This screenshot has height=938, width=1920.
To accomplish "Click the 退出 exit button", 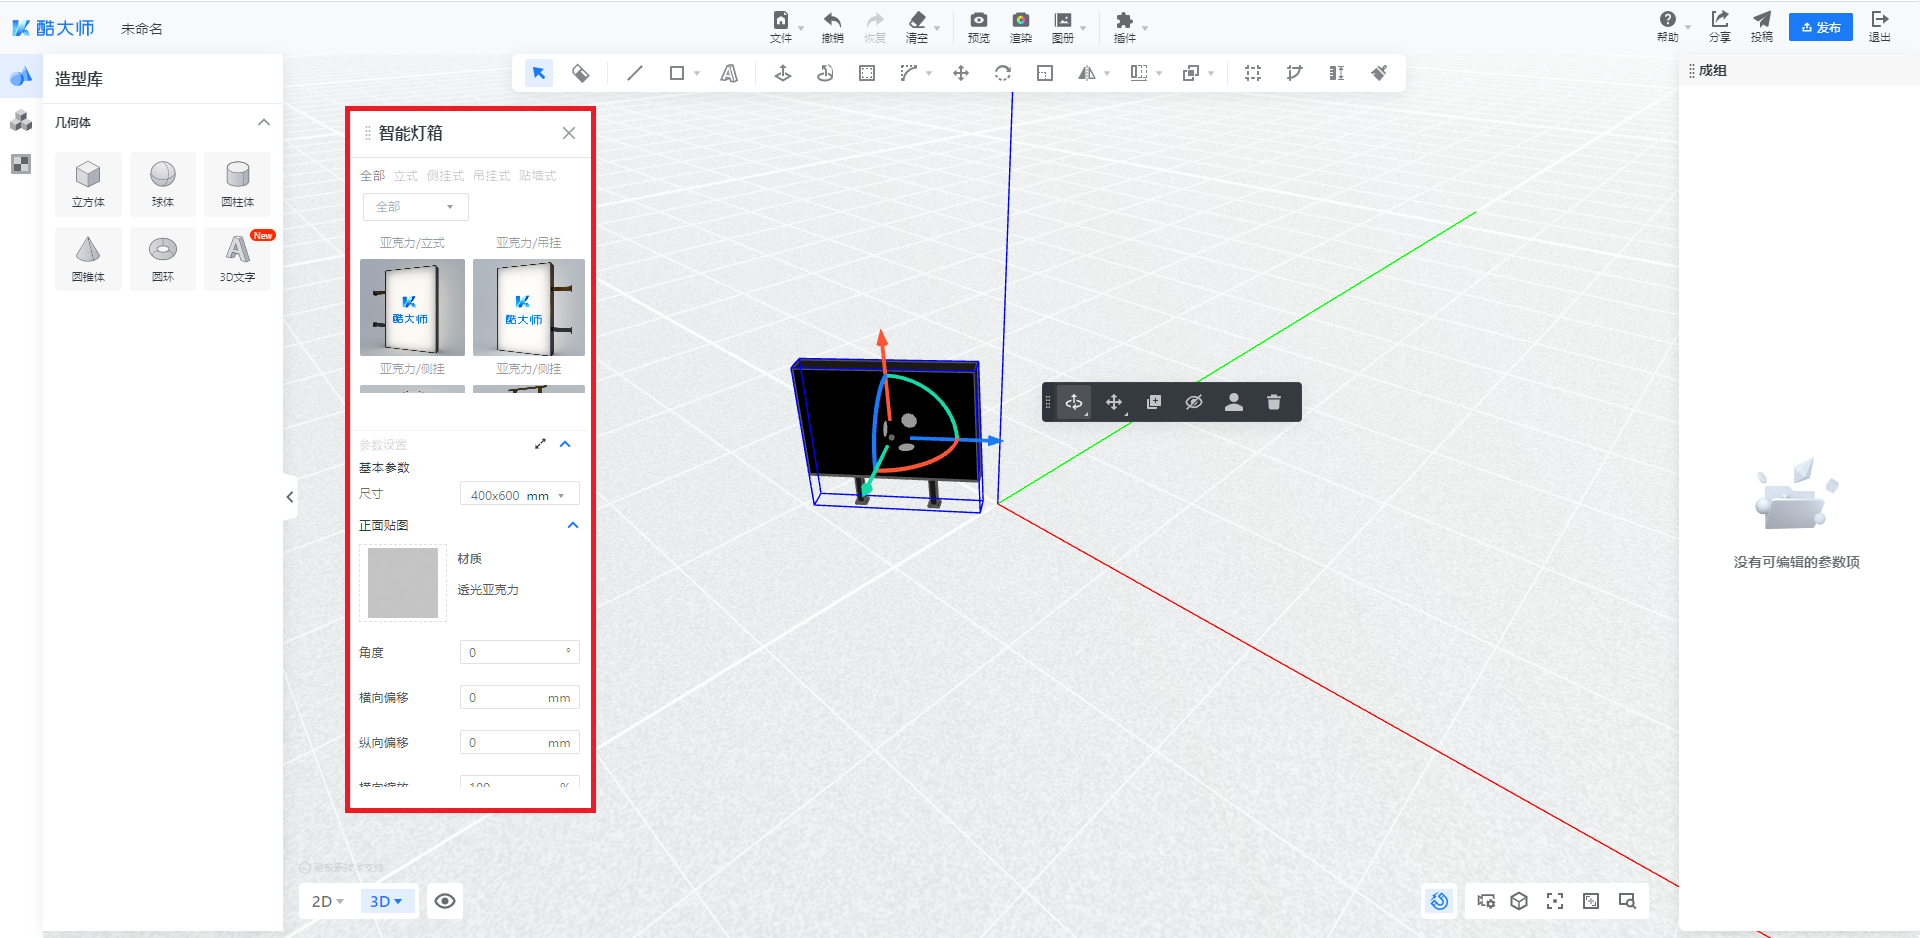I will point(1880,27).
